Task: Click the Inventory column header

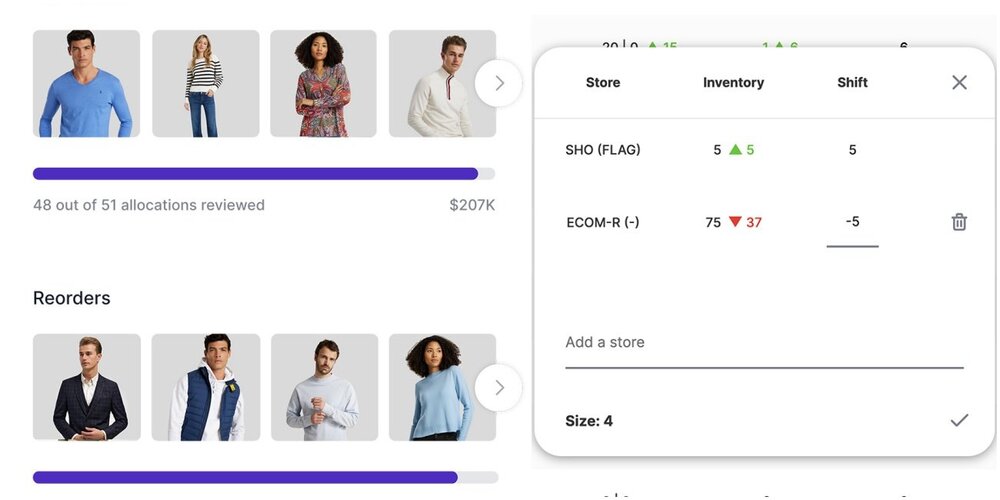Action: coord(733,83)
